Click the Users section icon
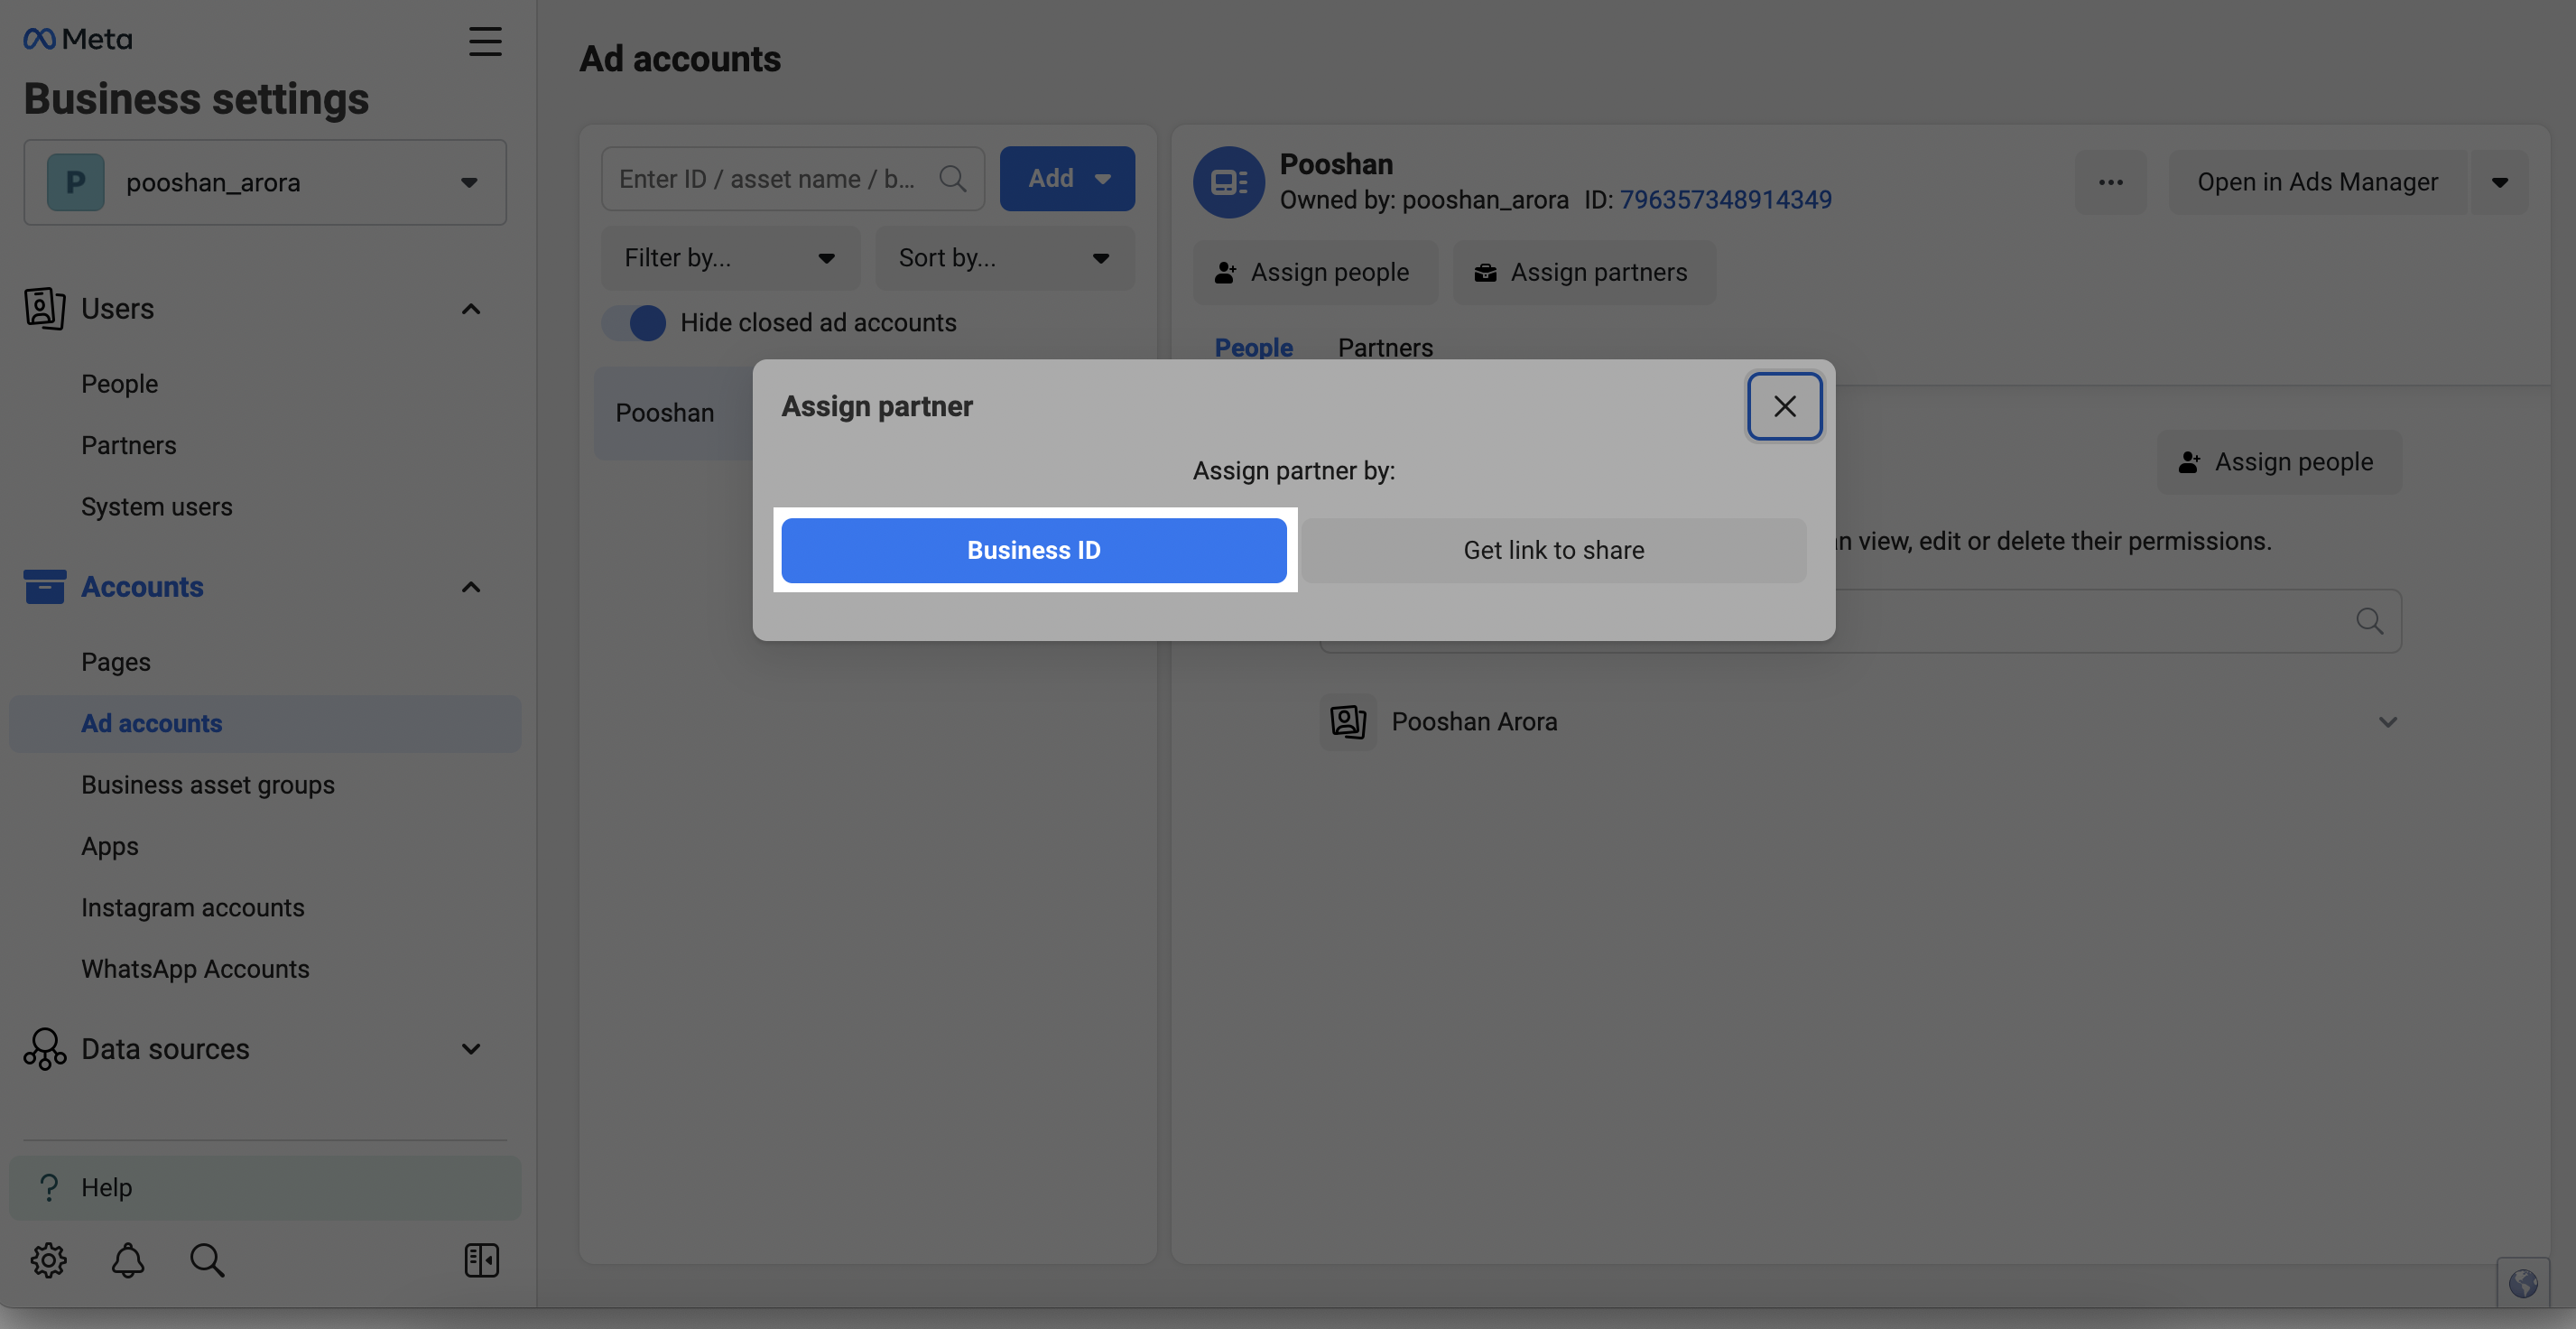Viewport: 2576px width, 1329px height. coord(45,308)
